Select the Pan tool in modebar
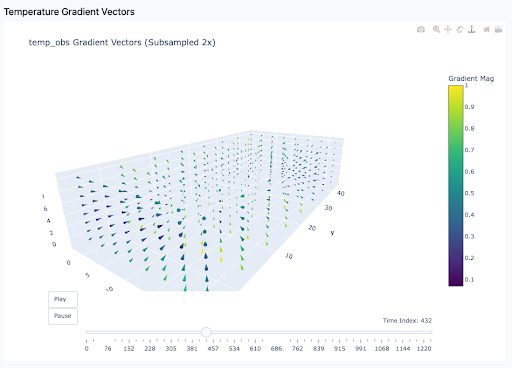This screenshot has height=368, width=512. [x=448, y=29]
